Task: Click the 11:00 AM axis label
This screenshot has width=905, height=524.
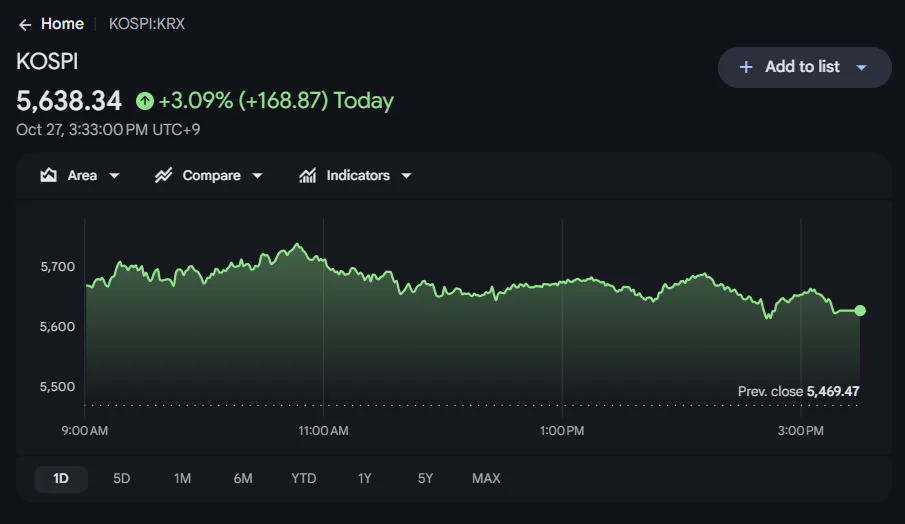Action: click(x=323, y=431)
